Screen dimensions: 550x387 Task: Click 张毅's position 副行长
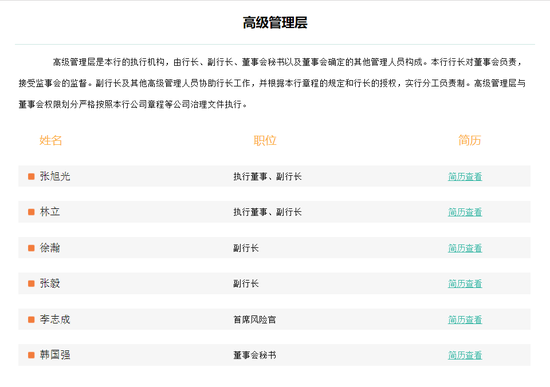point(246,283)
